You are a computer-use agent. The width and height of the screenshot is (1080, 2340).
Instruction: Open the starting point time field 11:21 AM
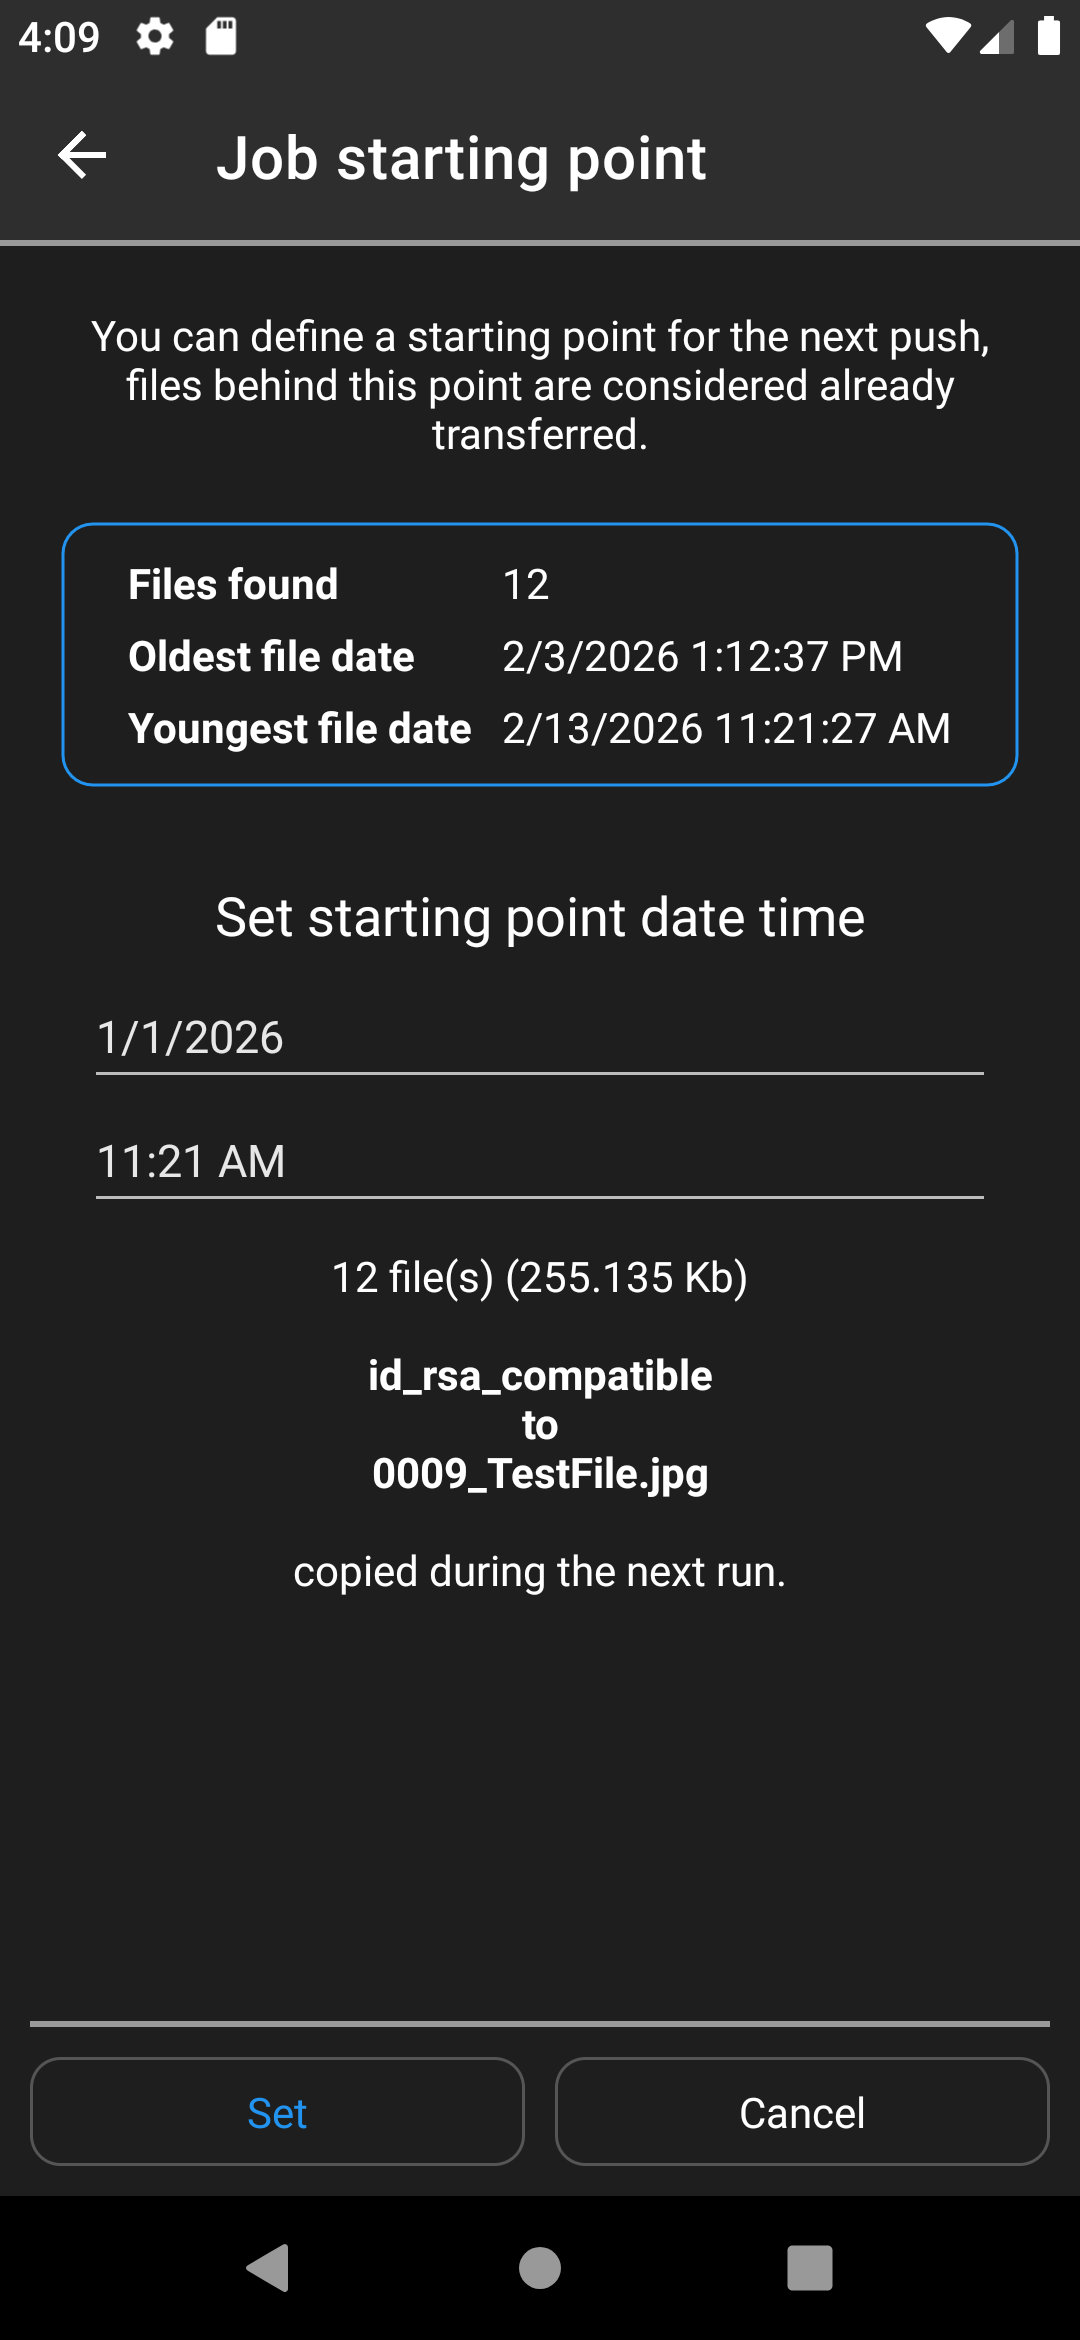point(540,1162)
